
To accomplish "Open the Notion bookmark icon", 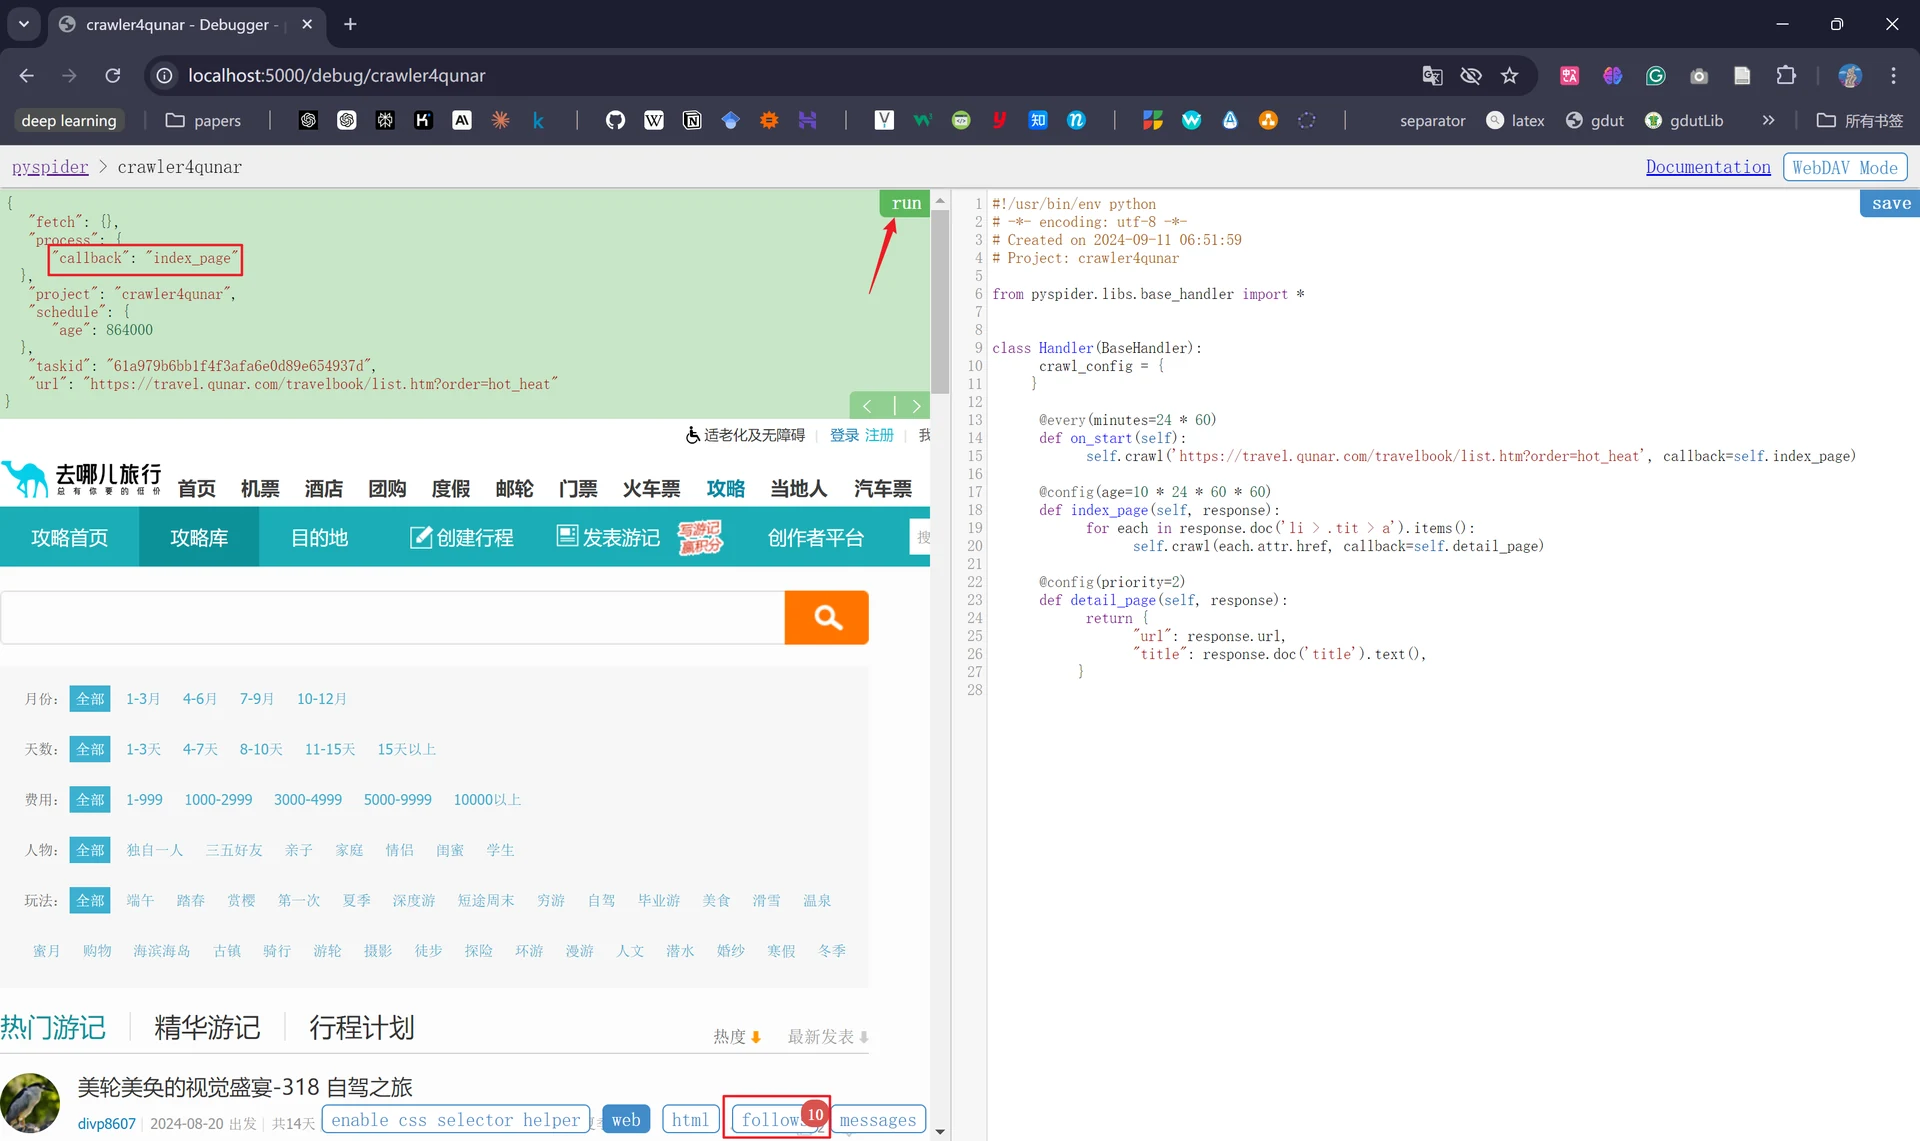I will click(x=692, y=120).
